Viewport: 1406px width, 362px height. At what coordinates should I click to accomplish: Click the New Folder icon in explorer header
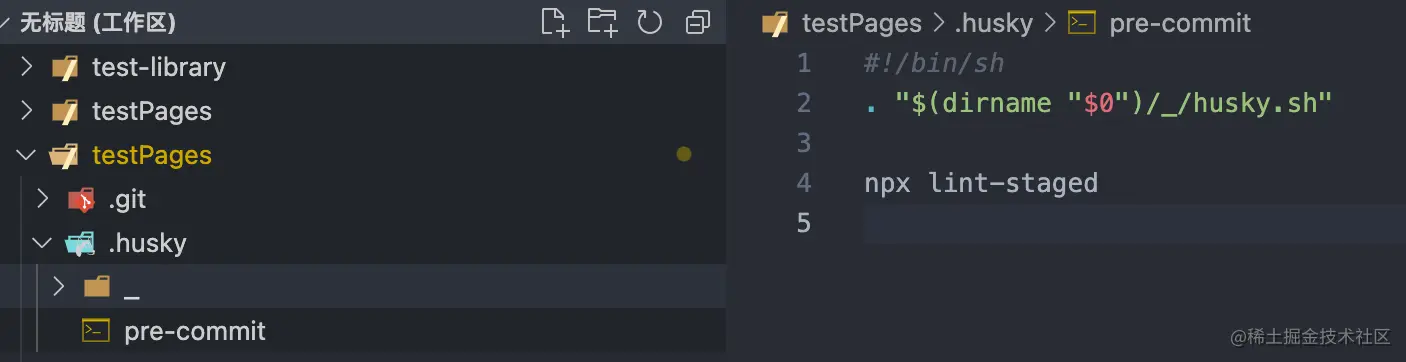coord(602,22)
